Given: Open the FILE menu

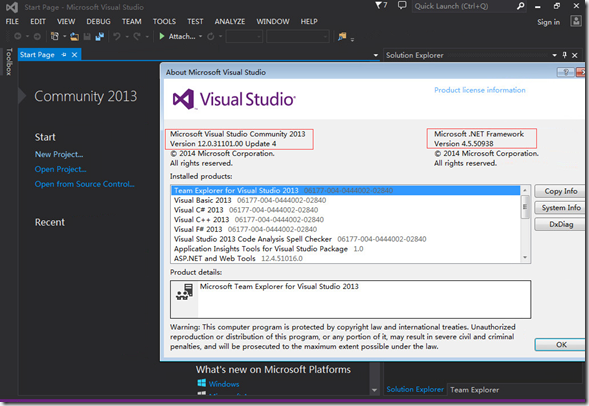Looking at the screenshot, I should click(12, 21).
